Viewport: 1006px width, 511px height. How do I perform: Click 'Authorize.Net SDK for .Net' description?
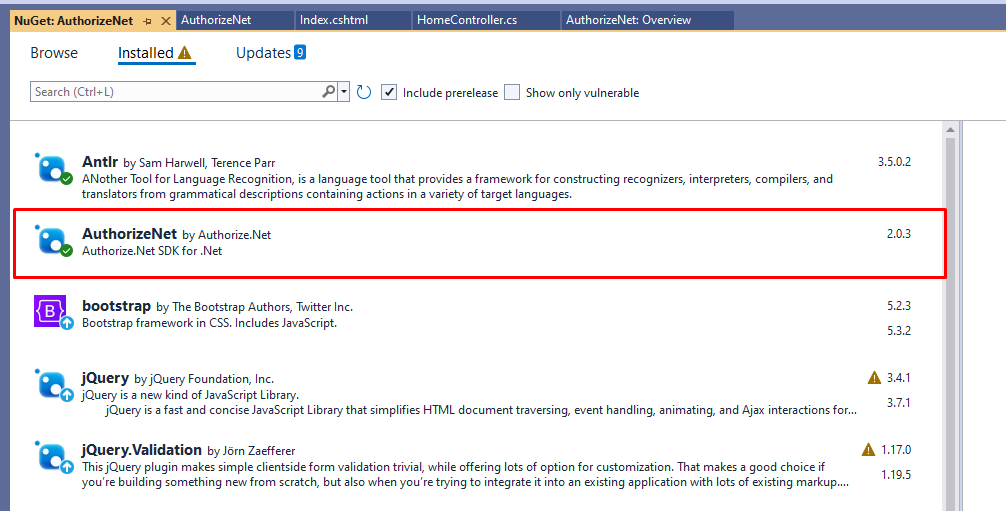pyautogui.click(x=152, y=251)
